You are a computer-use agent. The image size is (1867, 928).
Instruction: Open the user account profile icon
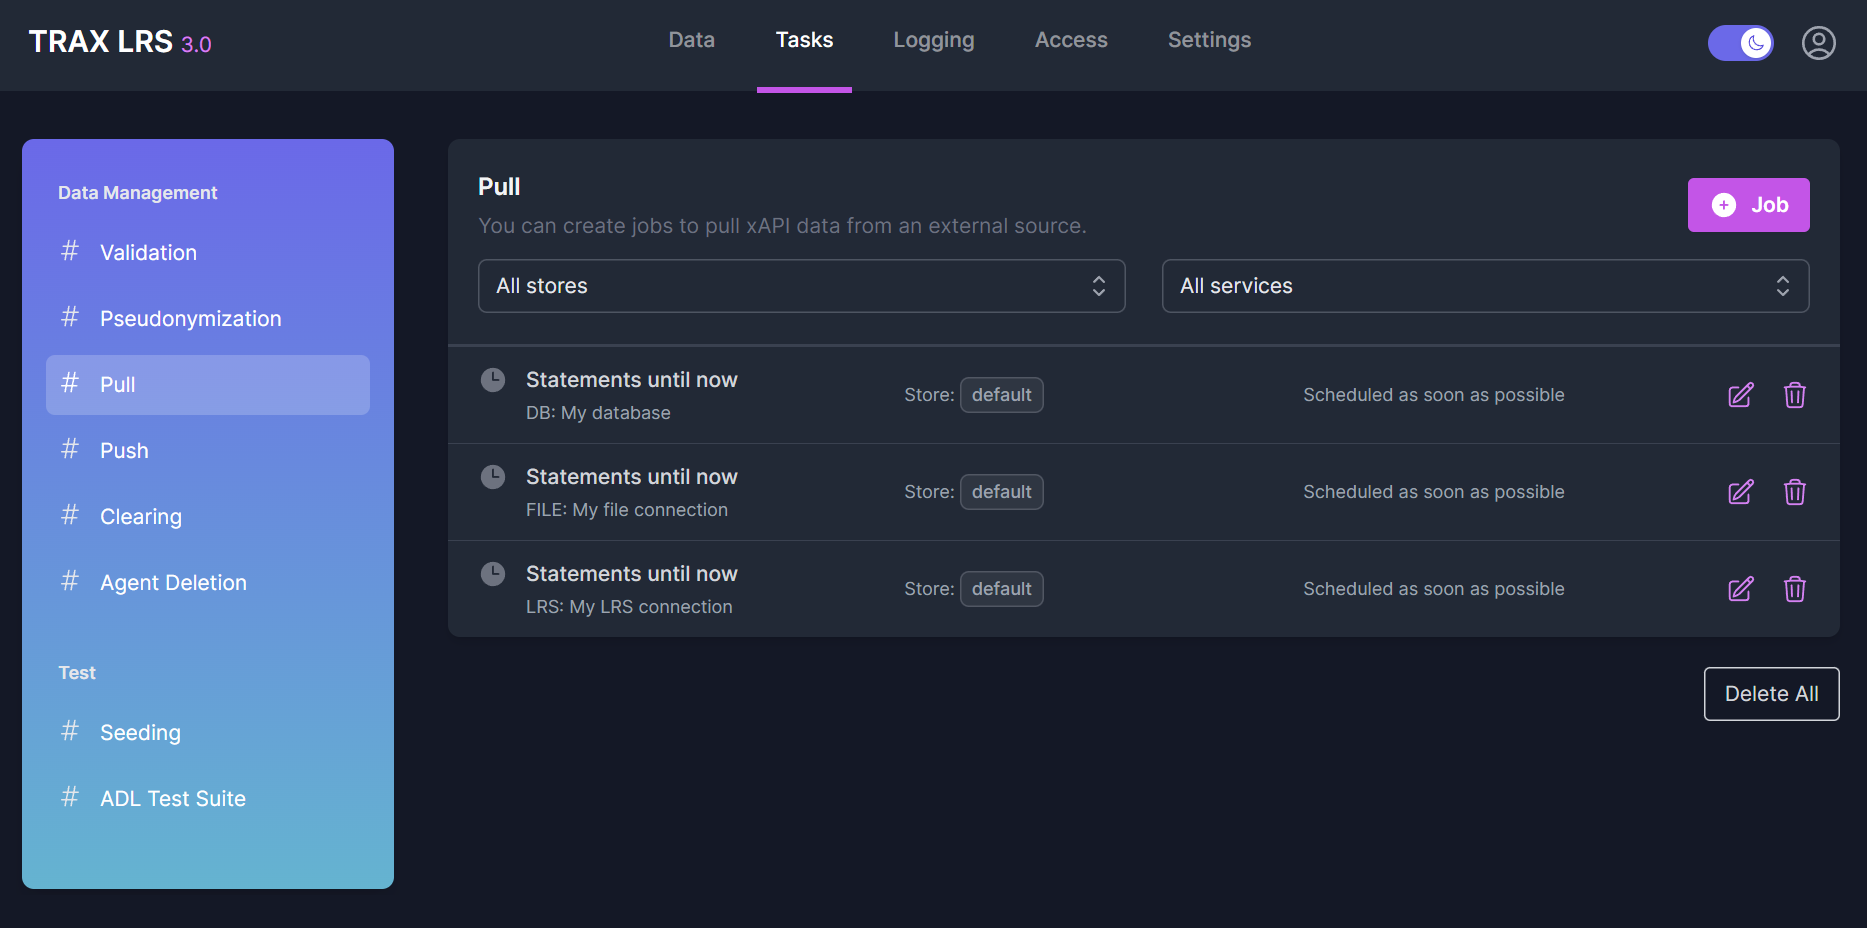(1818, 43)
